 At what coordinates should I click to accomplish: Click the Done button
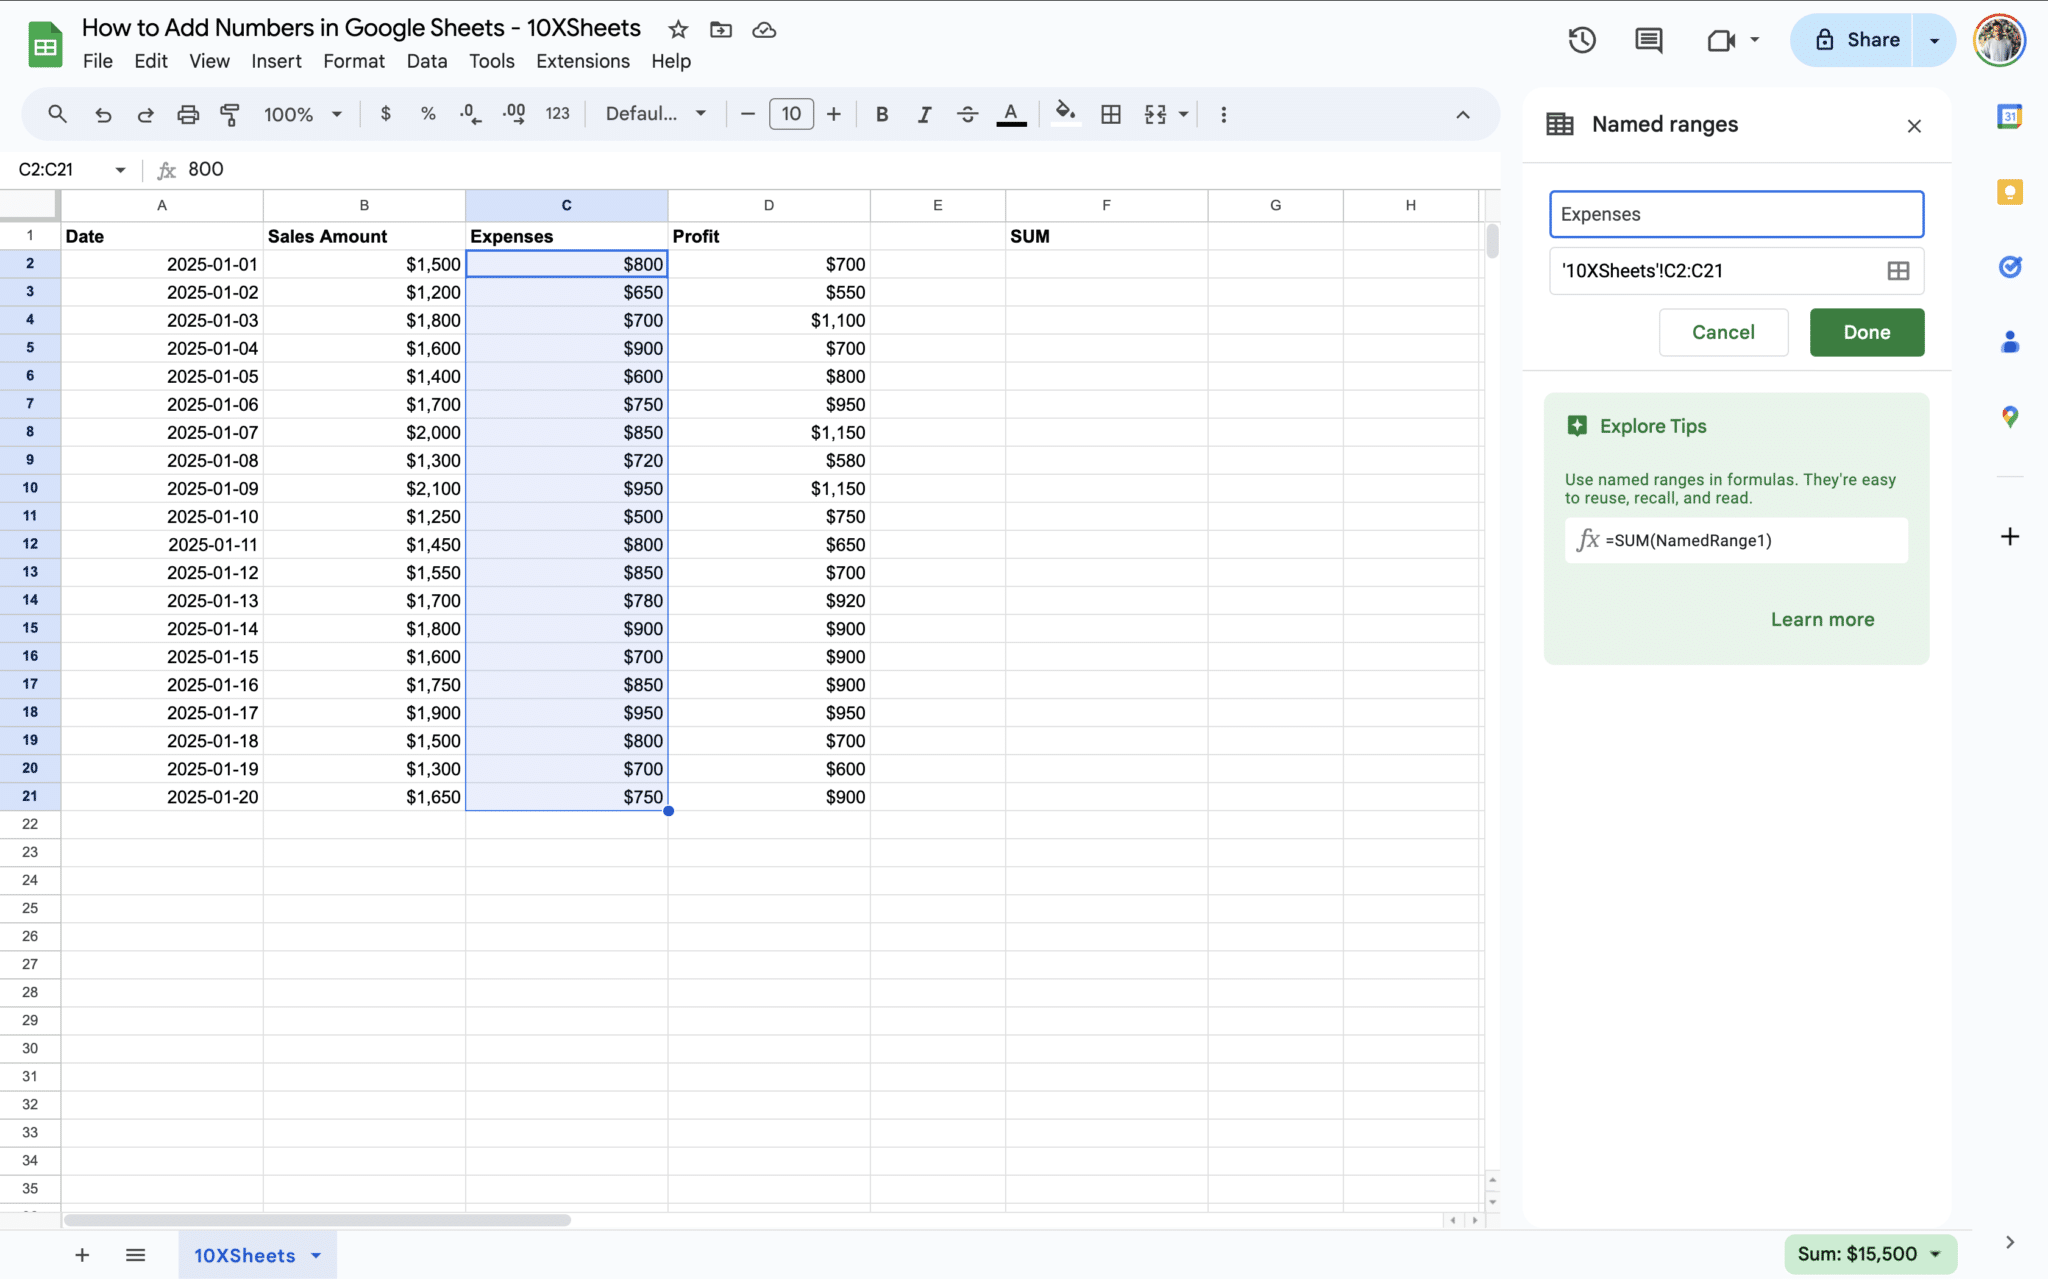tap(1866, 332)
